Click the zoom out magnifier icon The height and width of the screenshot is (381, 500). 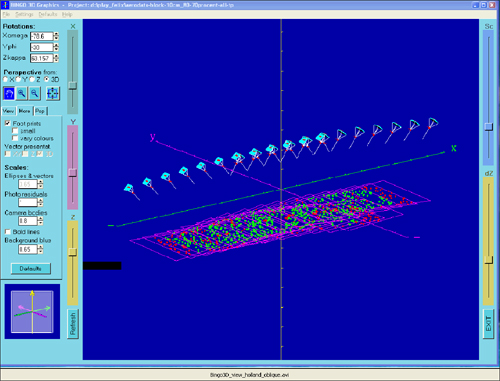tap(34, 94)
